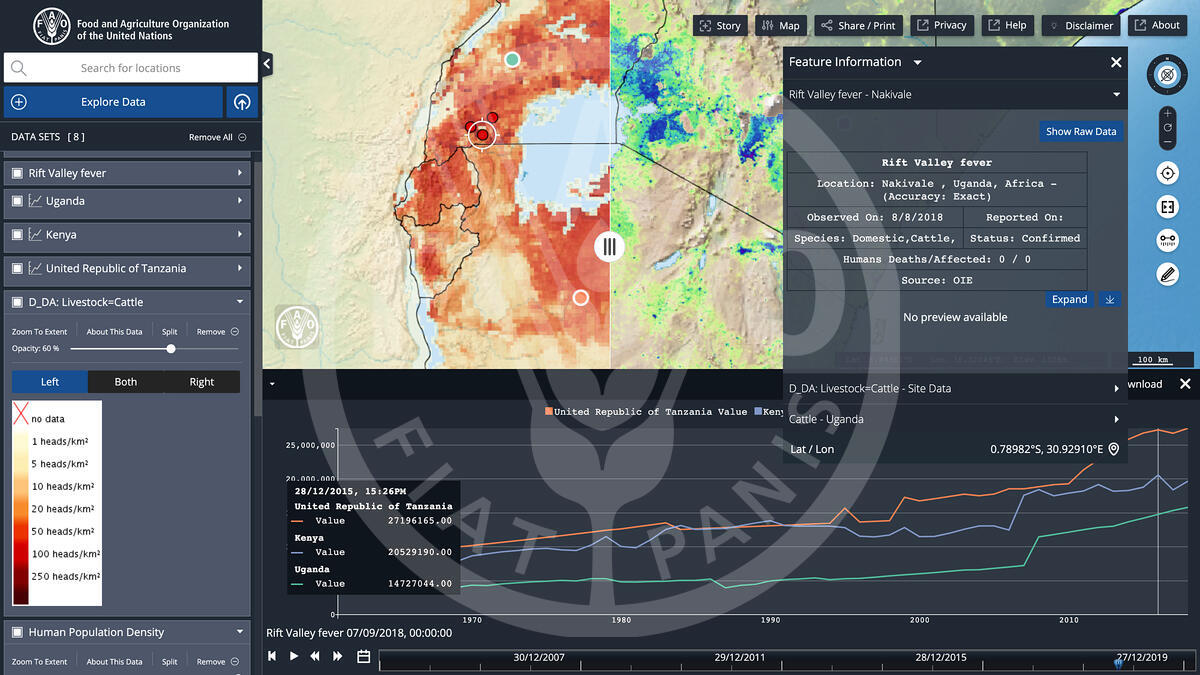Click the Expand button
Screen dimensions: 1200x675
[1069, 299]
